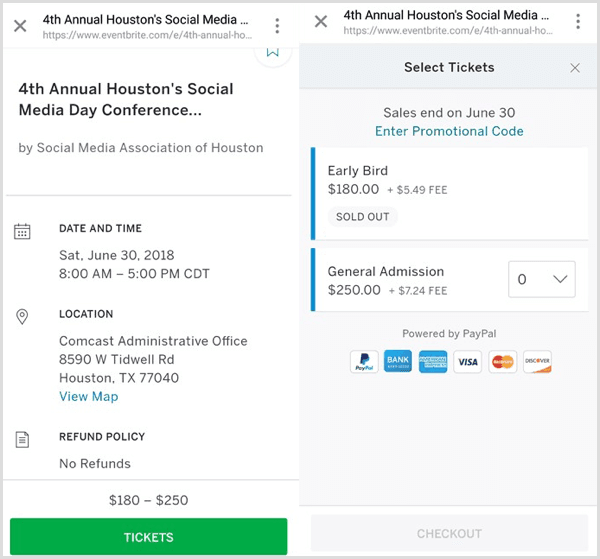Click the calendar icon beside Date and Time
Viewport: 600px width, 559px height.
pos(22,231)
